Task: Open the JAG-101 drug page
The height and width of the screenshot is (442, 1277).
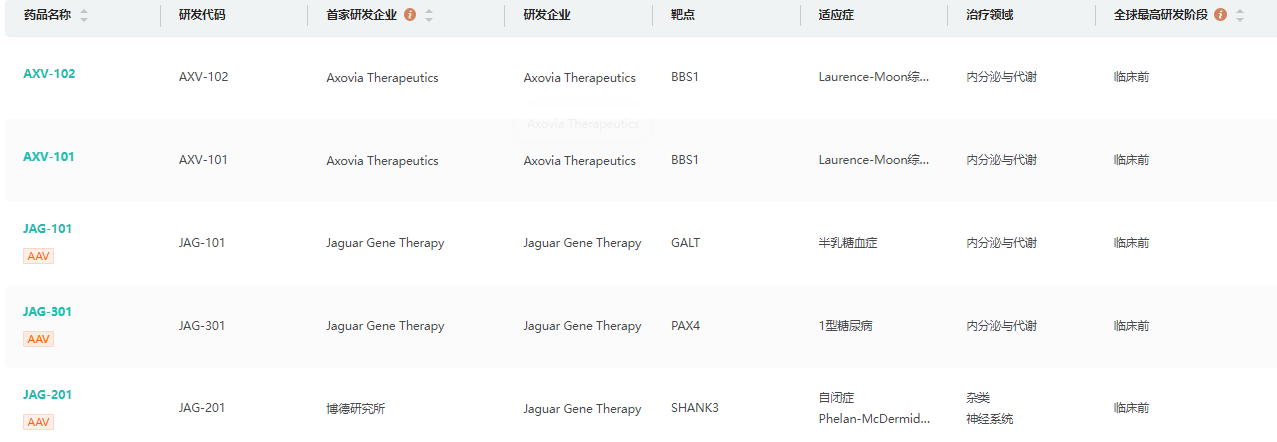Action: click(48, 229)
